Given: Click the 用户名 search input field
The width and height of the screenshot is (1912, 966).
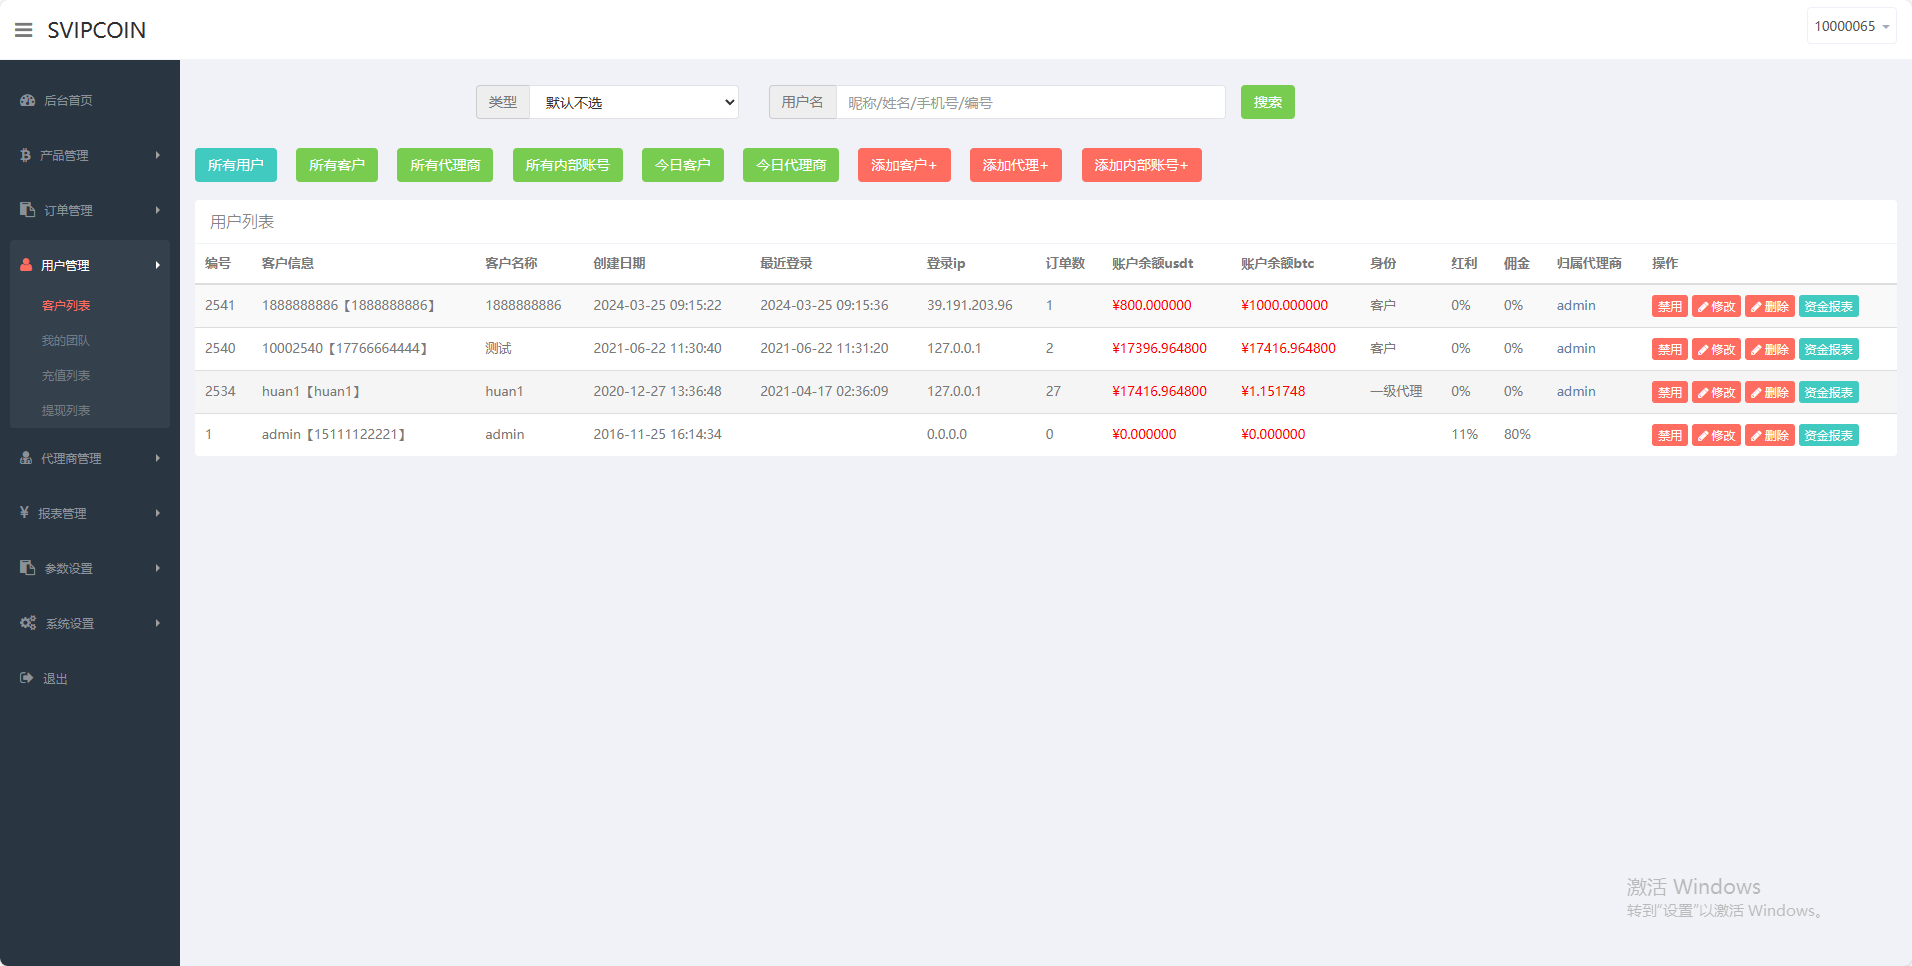Looking at the screenshot, I should point(1030,102).
